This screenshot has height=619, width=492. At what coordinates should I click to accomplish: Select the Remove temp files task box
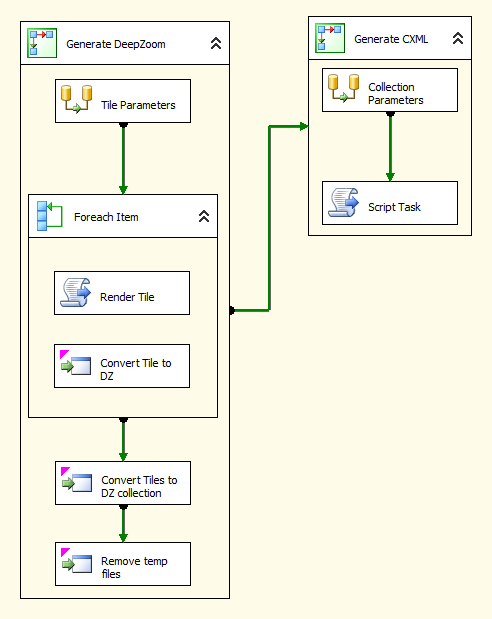[x=123, y=564]
